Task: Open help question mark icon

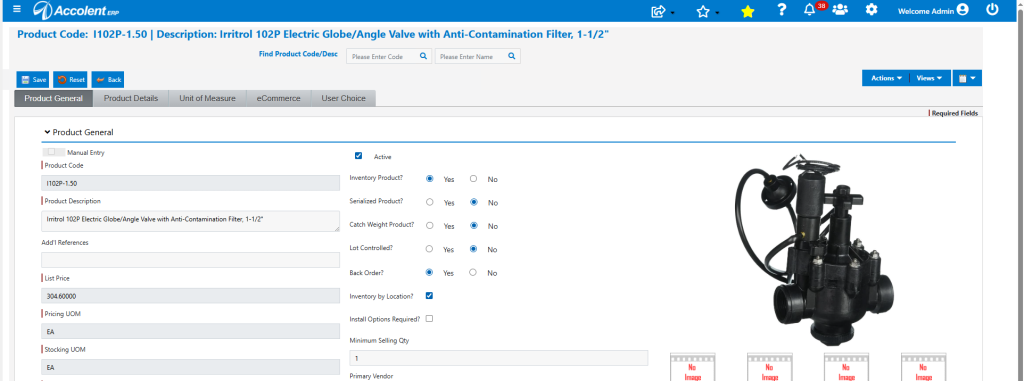Action: (x=781, y=10)
